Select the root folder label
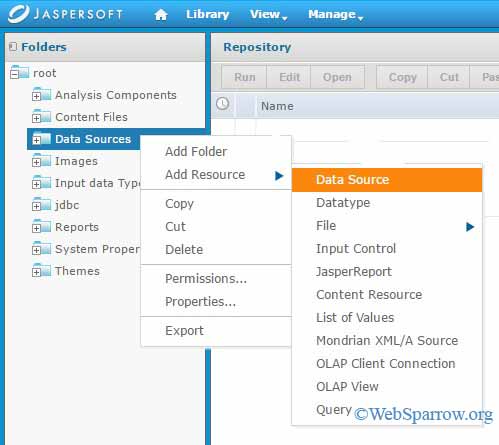The height and width of the screenshot is (445, 499). pos(45,73)
